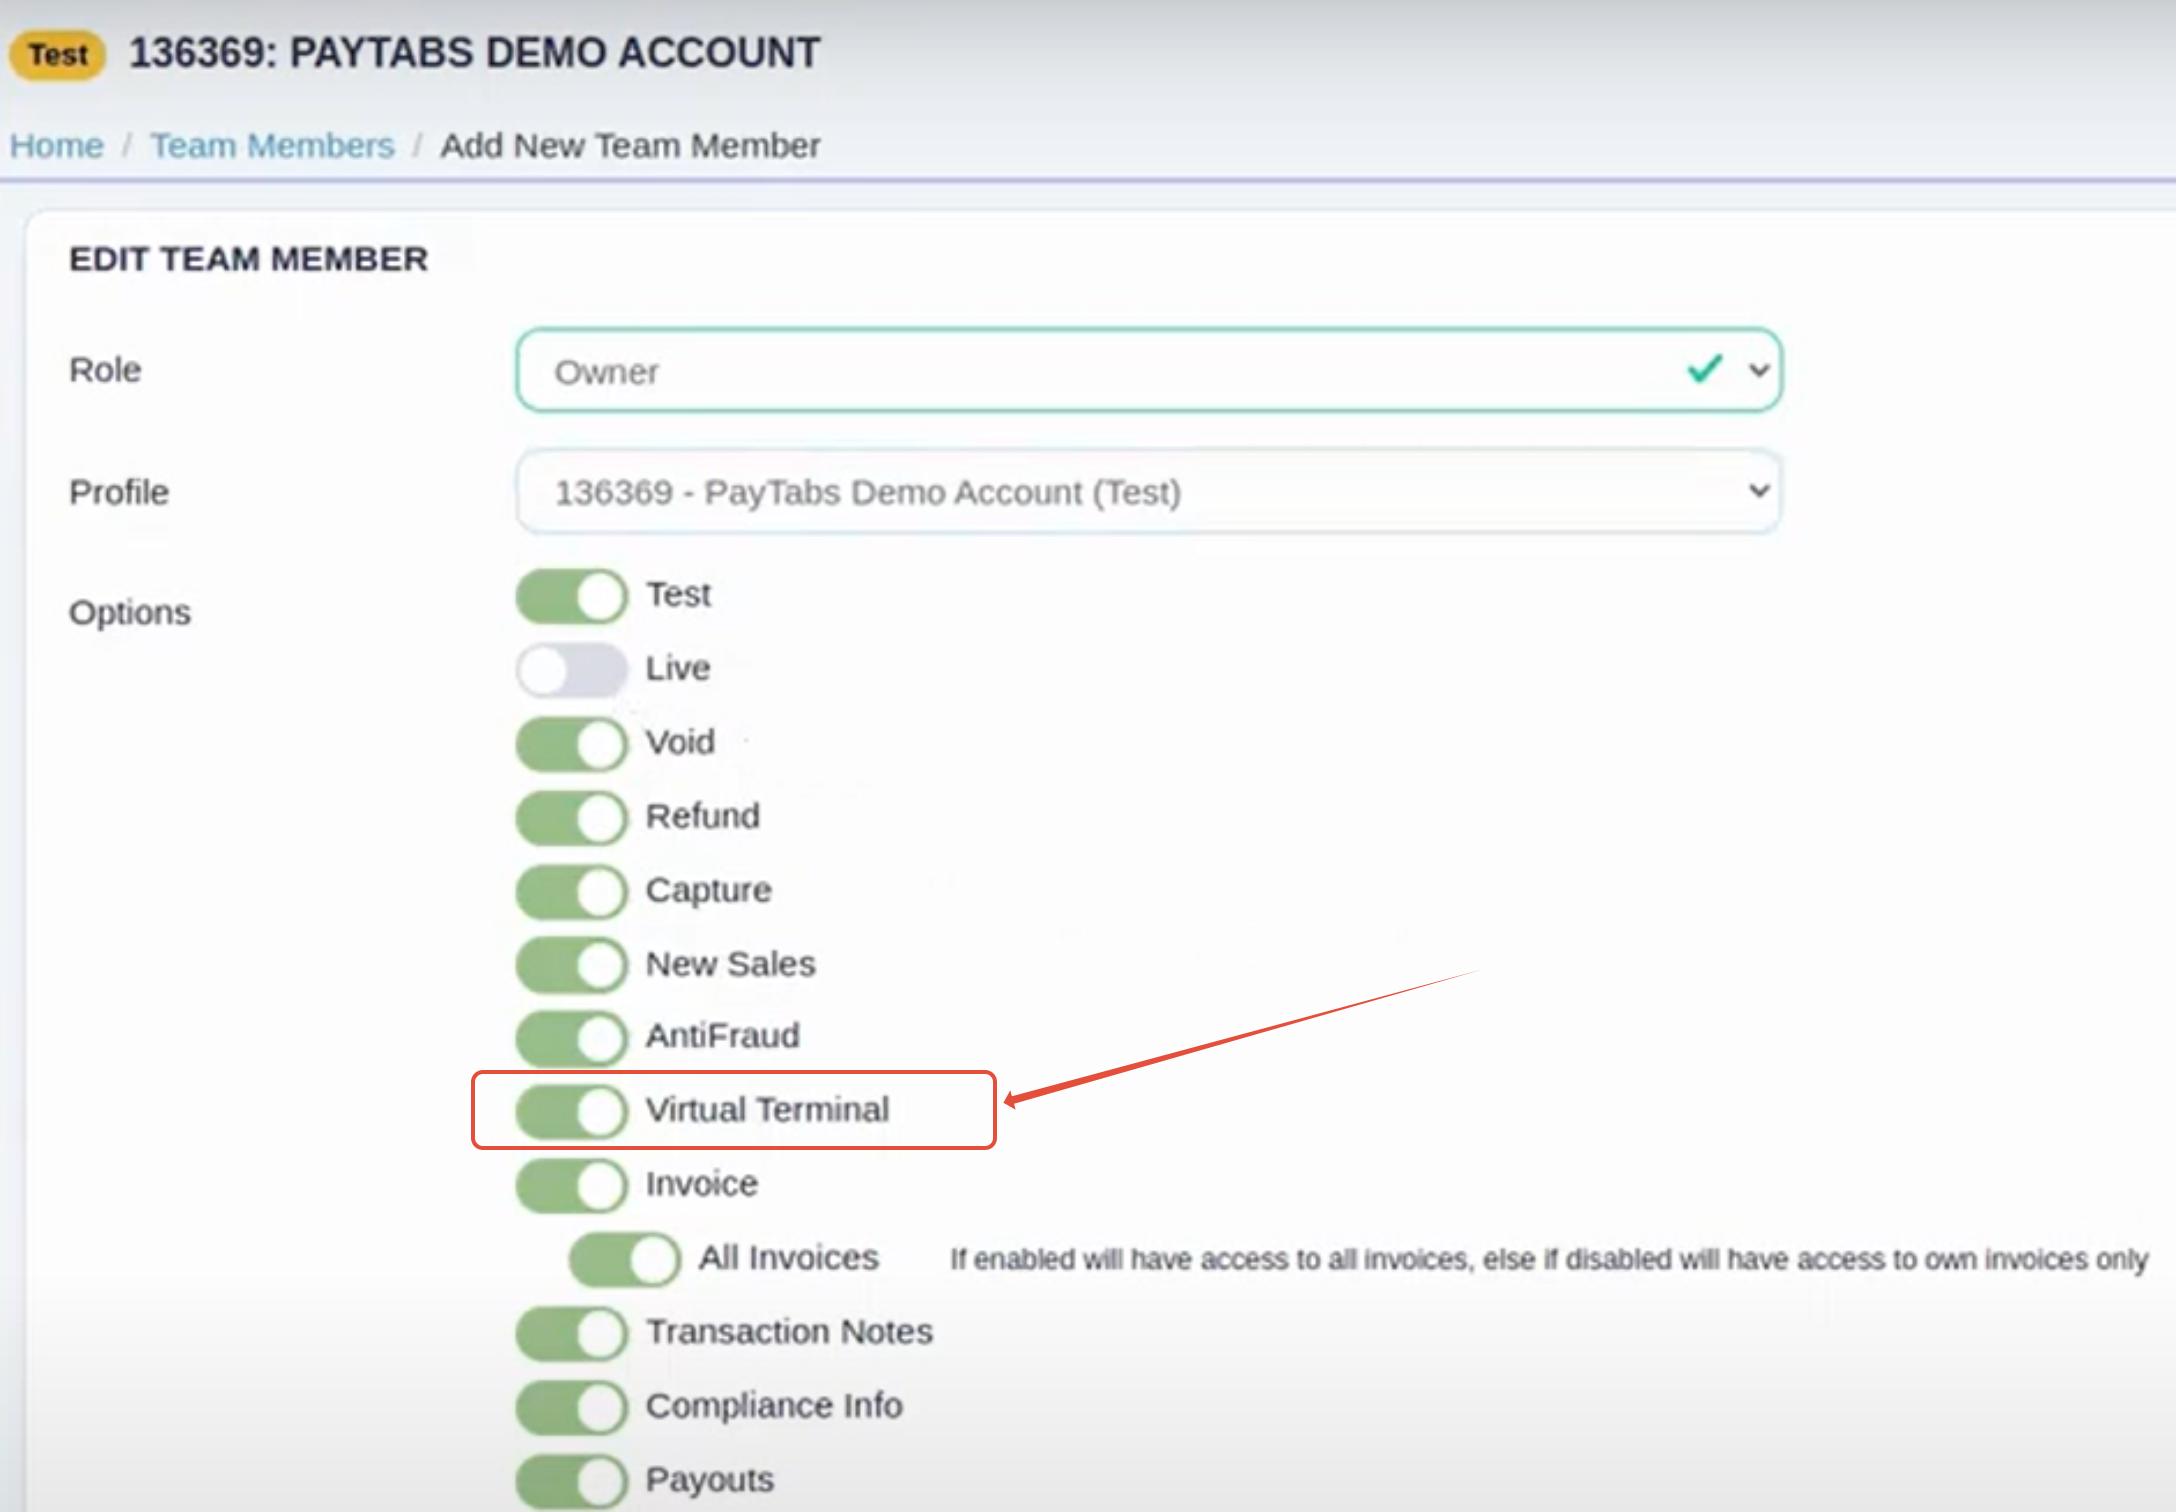Screen dimensions: 2176x1512
Task: Click the 136369: PayTabs Demo Account title
Action: (475, 53)
